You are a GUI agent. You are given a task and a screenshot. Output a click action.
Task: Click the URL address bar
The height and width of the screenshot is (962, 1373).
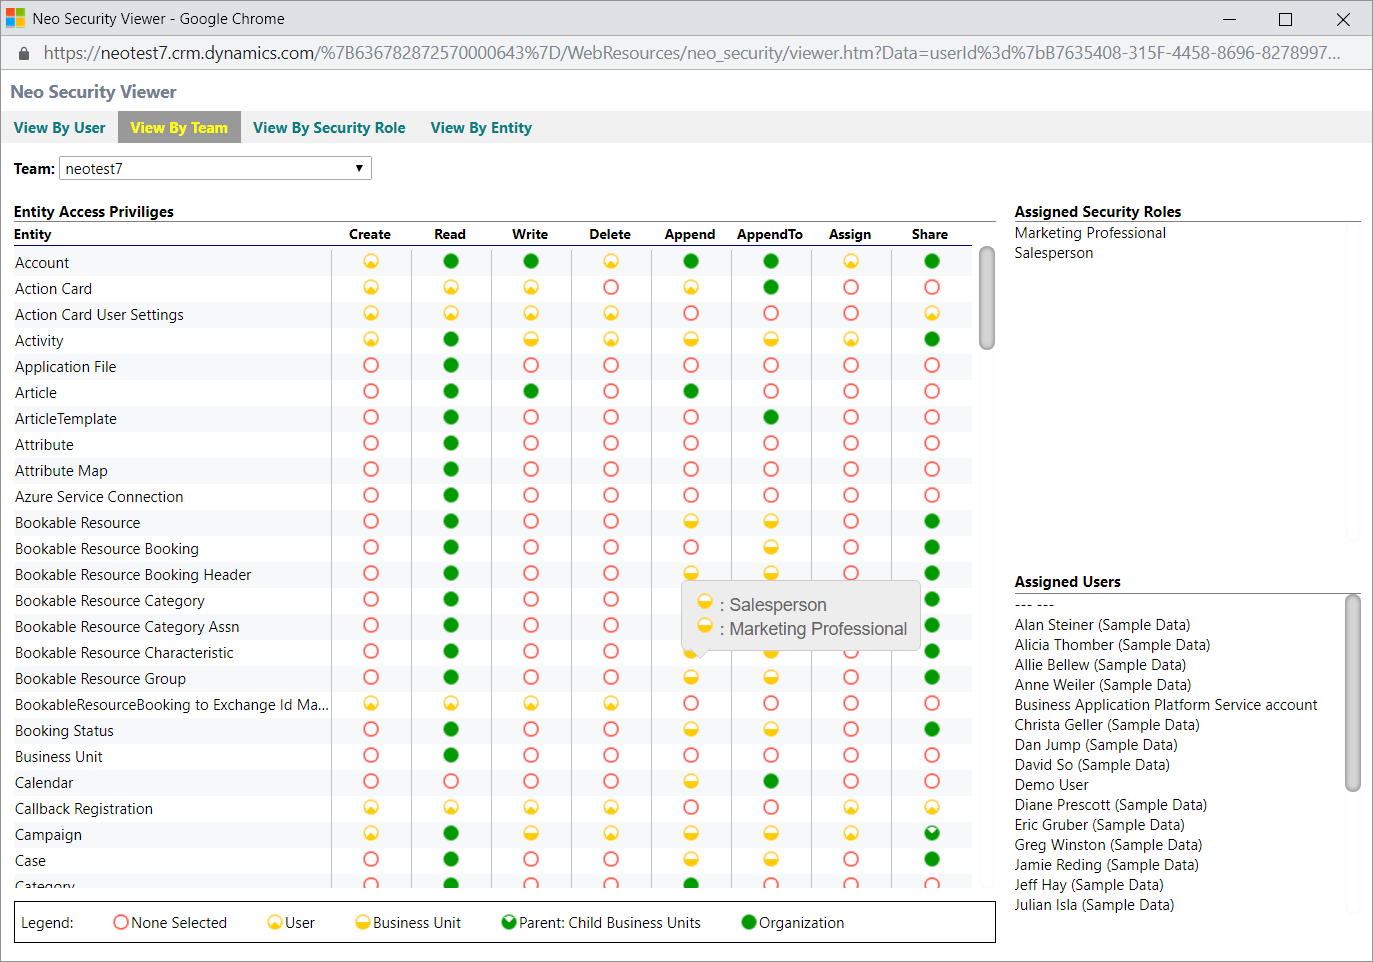[x=690, y=53]
